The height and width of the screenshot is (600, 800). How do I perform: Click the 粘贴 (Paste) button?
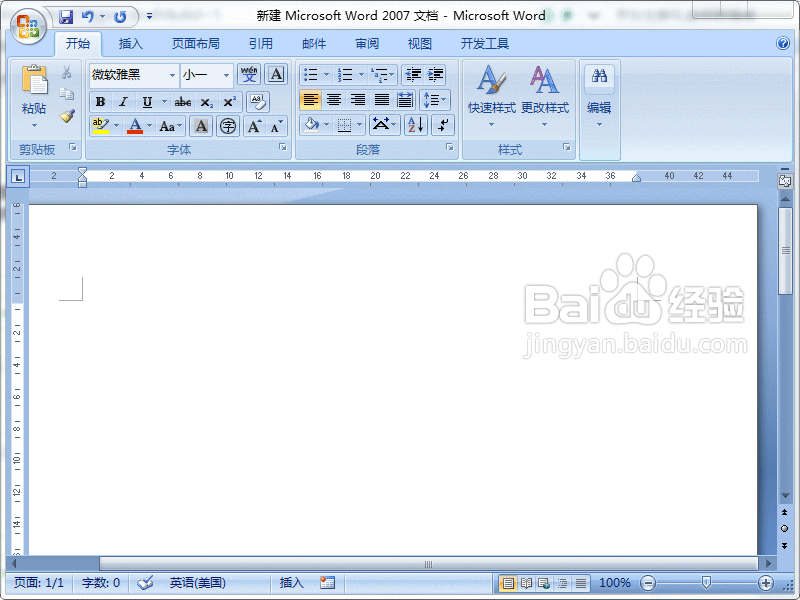35,88
